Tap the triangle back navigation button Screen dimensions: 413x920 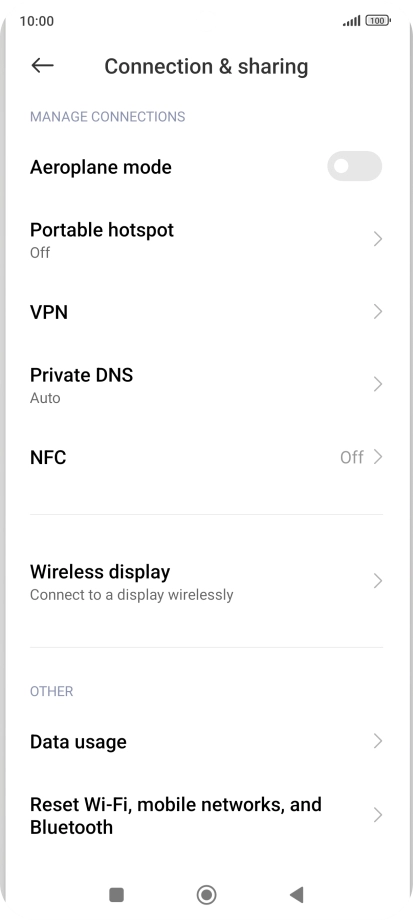296,894
